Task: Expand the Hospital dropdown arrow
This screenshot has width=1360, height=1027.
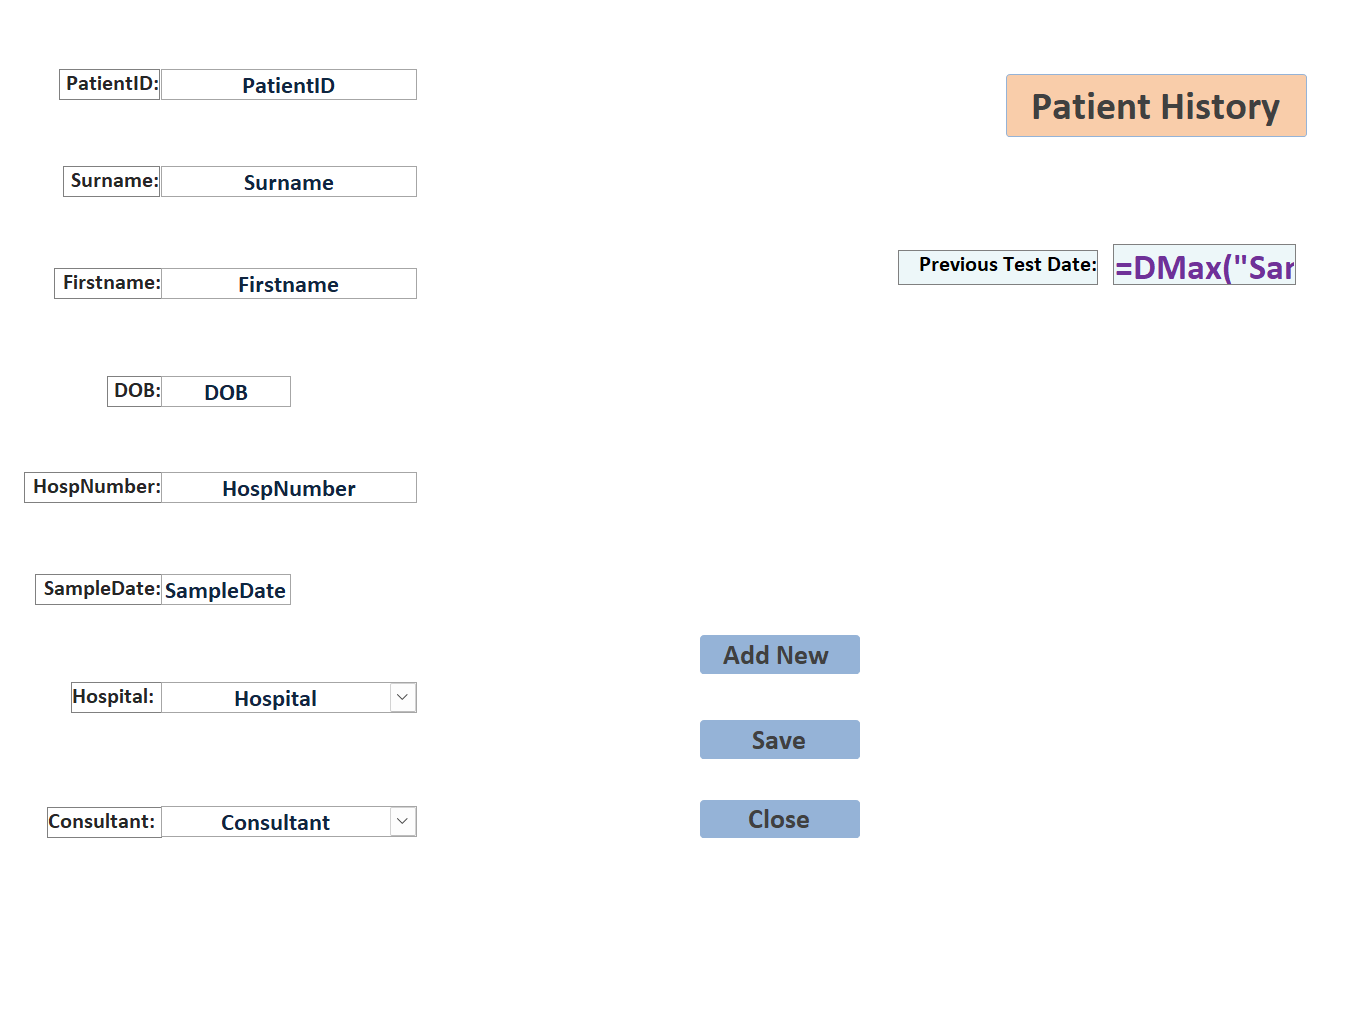Action: [402, 697]
